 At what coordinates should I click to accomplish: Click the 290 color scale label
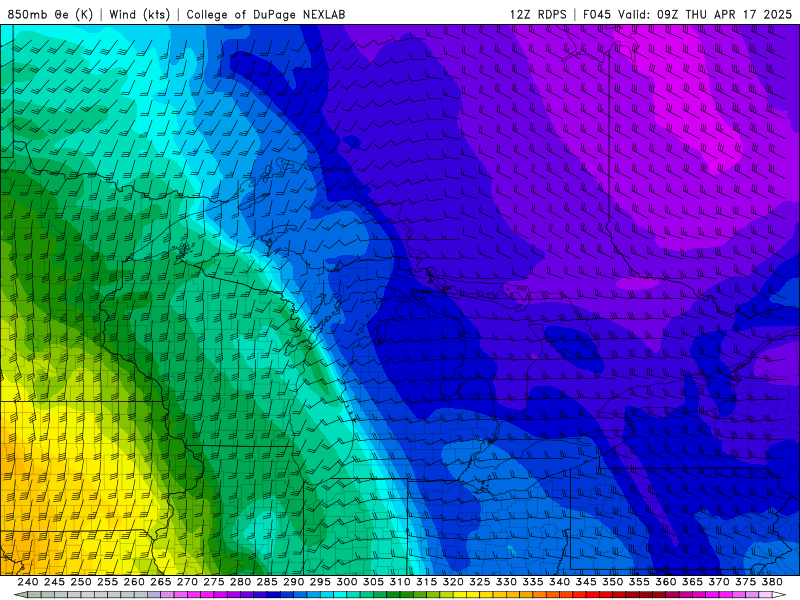click(x=293, y=582)
